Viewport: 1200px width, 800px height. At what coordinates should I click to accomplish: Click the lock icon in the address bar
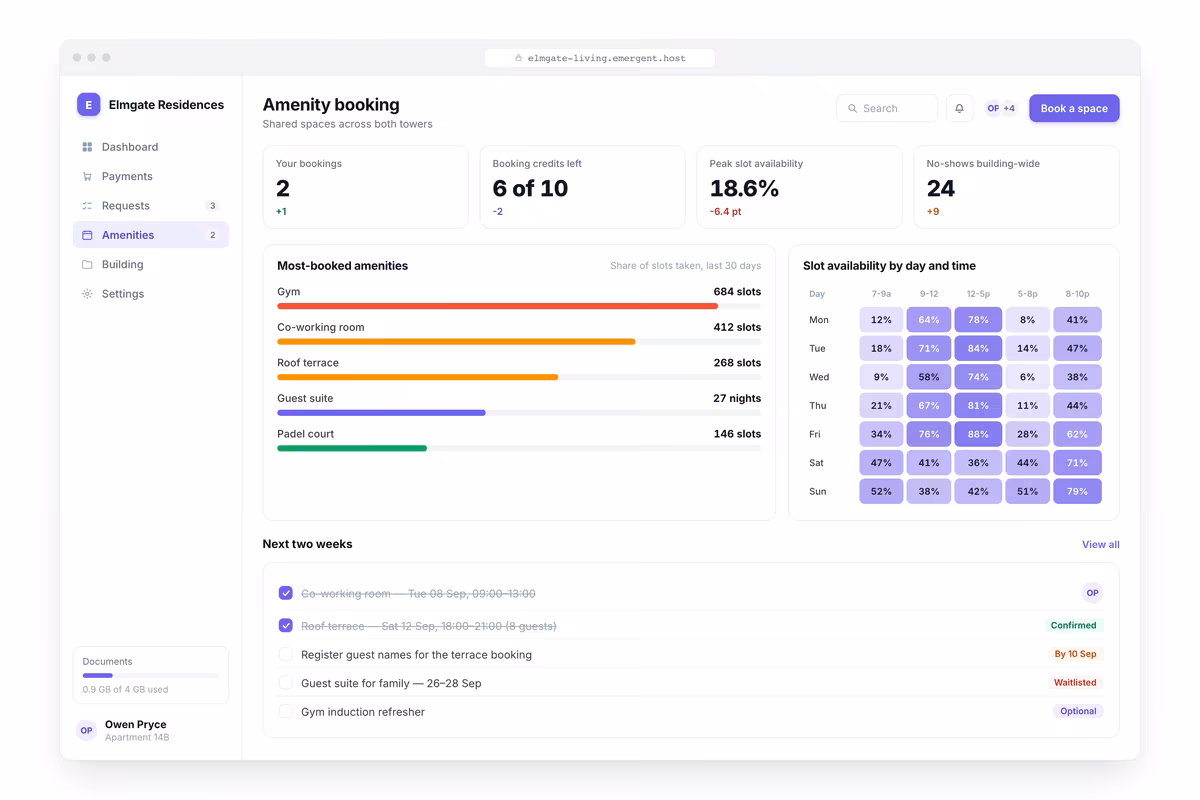coord(518,58)
